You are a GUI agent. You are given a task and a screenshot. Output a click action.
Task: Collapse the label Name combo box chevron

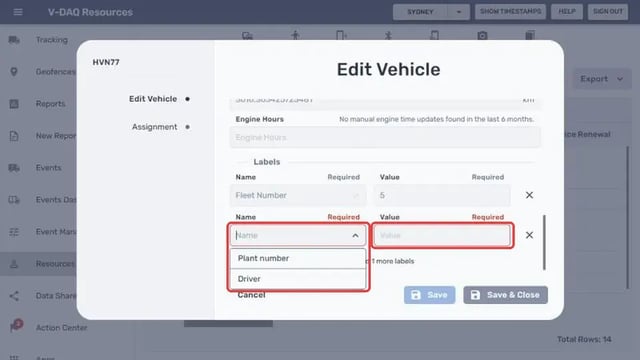[x=355, y=236]
